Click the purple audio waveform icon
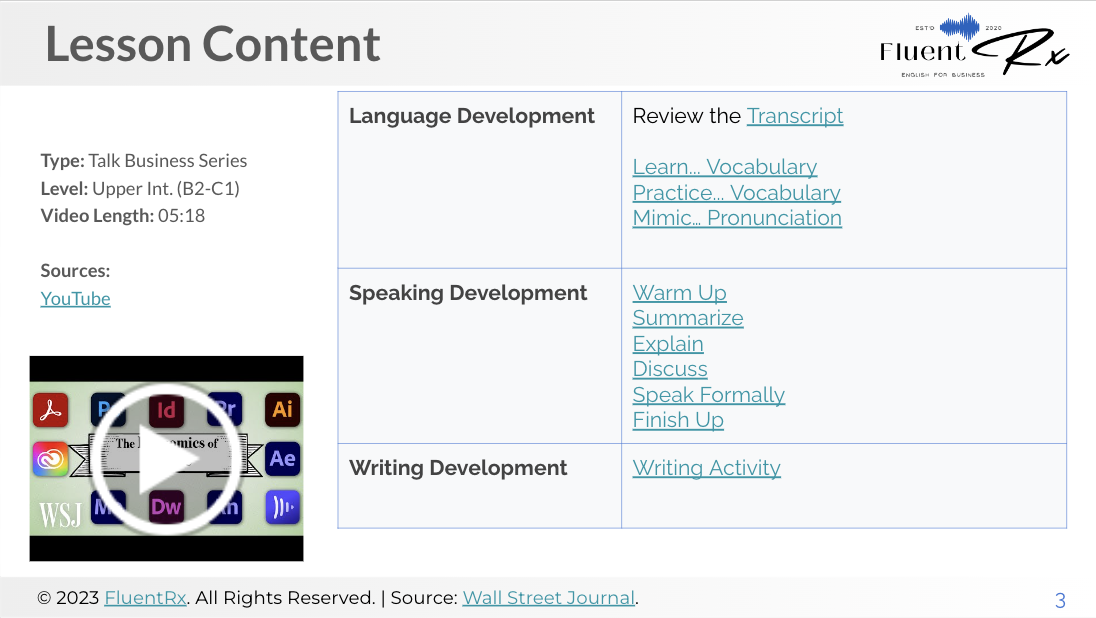 (283, 507)
